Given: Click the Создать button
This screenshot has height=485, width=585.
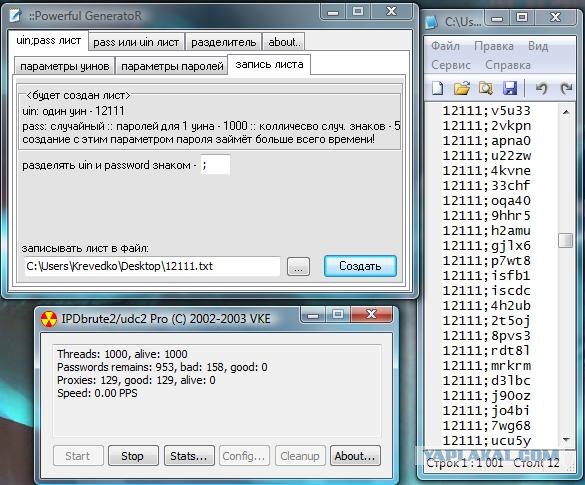Looking at the screenshot, I should (x=360, y=266).
